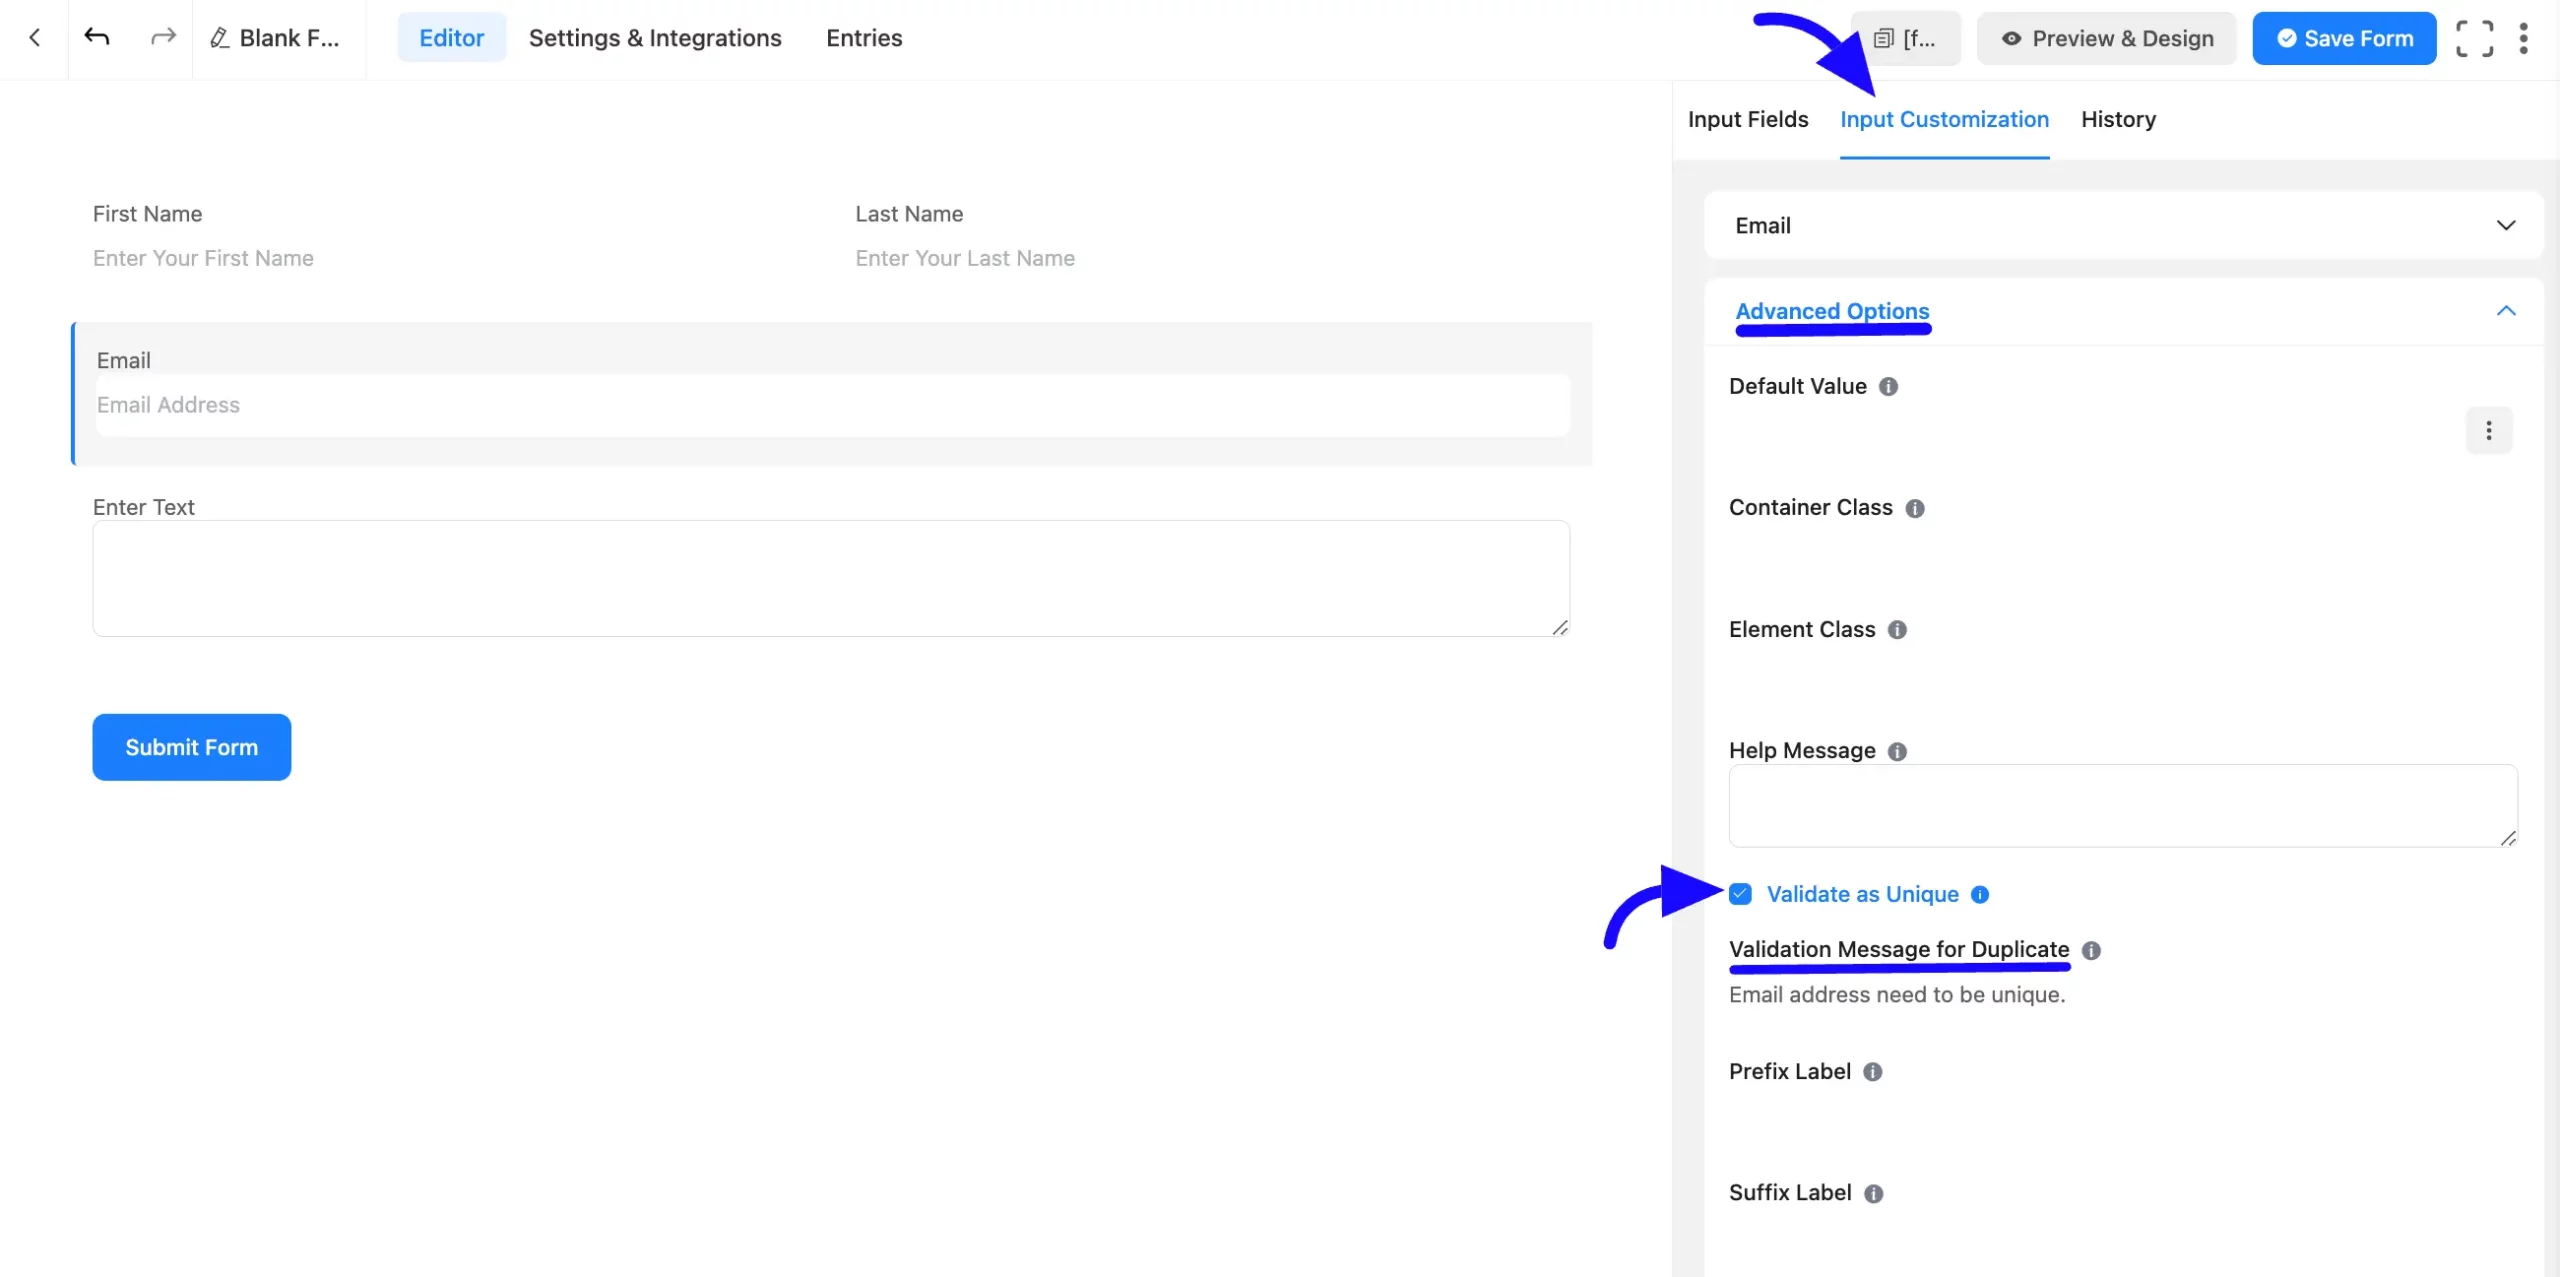Click the fullscreen expand icon
This screenshot has width=2560, height=1277.
(x=2476, y=38)
